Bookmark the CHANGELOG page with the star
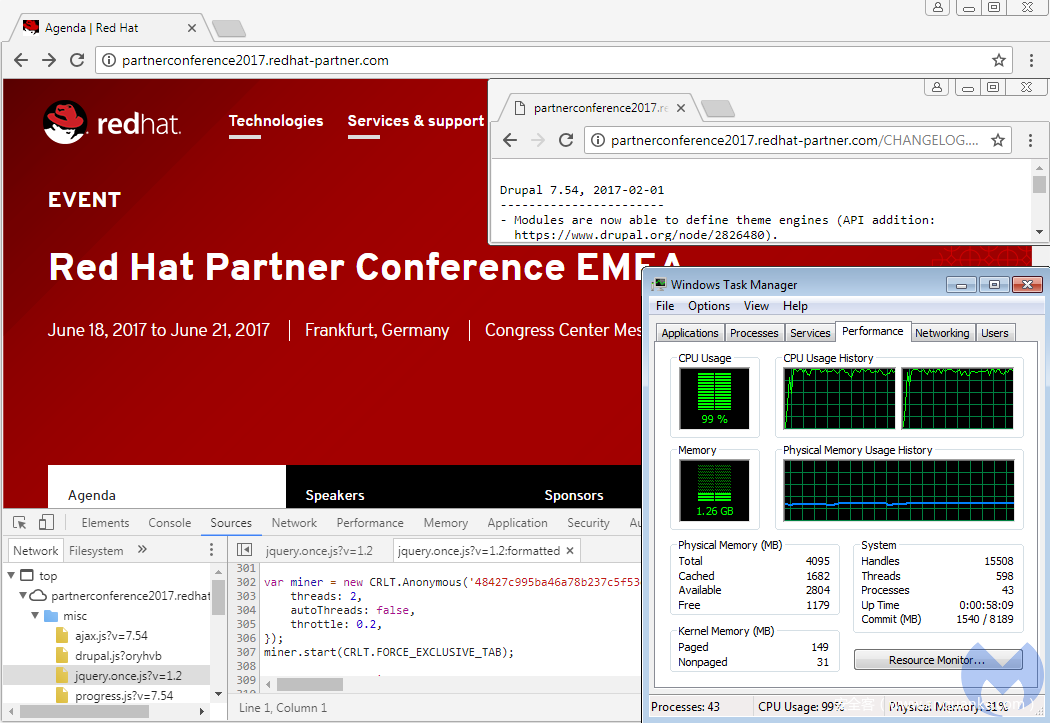1050x723 pixels. click(998, 140)
